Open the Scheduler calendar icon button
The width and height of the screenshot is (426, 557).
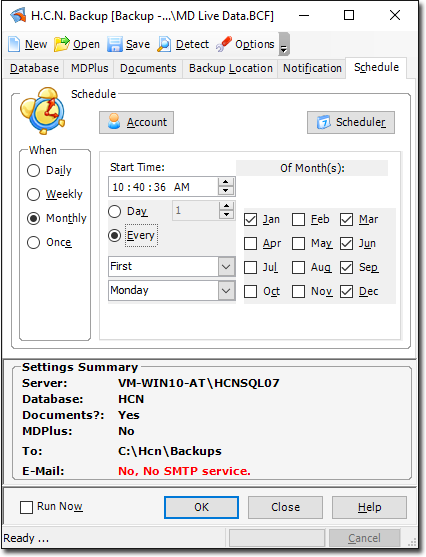click(351, 123)
